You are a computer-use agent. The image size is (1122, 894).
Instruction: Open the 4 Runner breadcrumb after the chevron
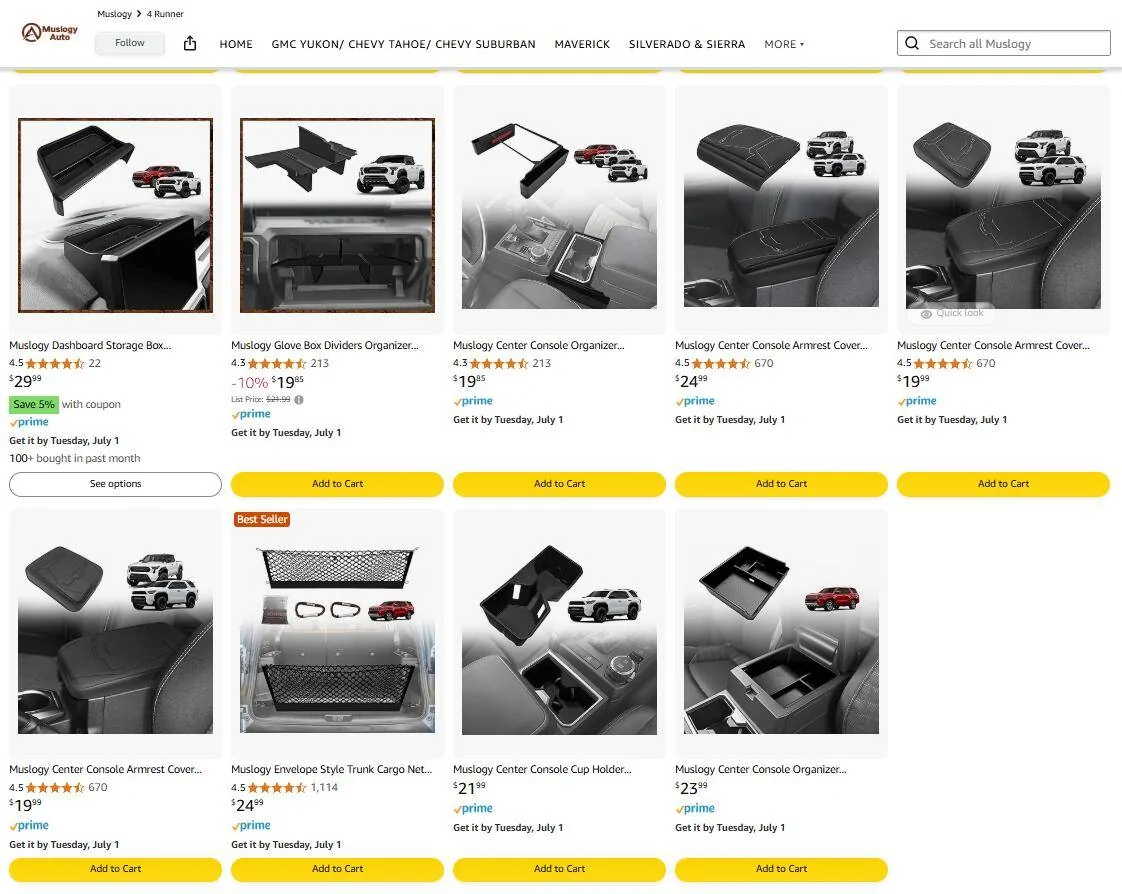[165, 14]
